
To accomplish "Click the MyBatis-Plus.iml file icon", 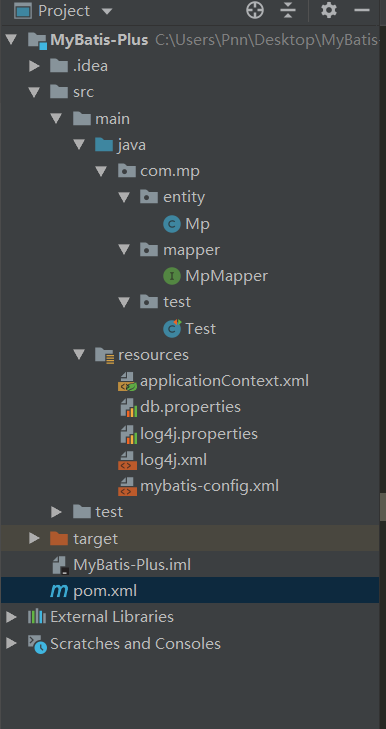I will pos(61,565).
